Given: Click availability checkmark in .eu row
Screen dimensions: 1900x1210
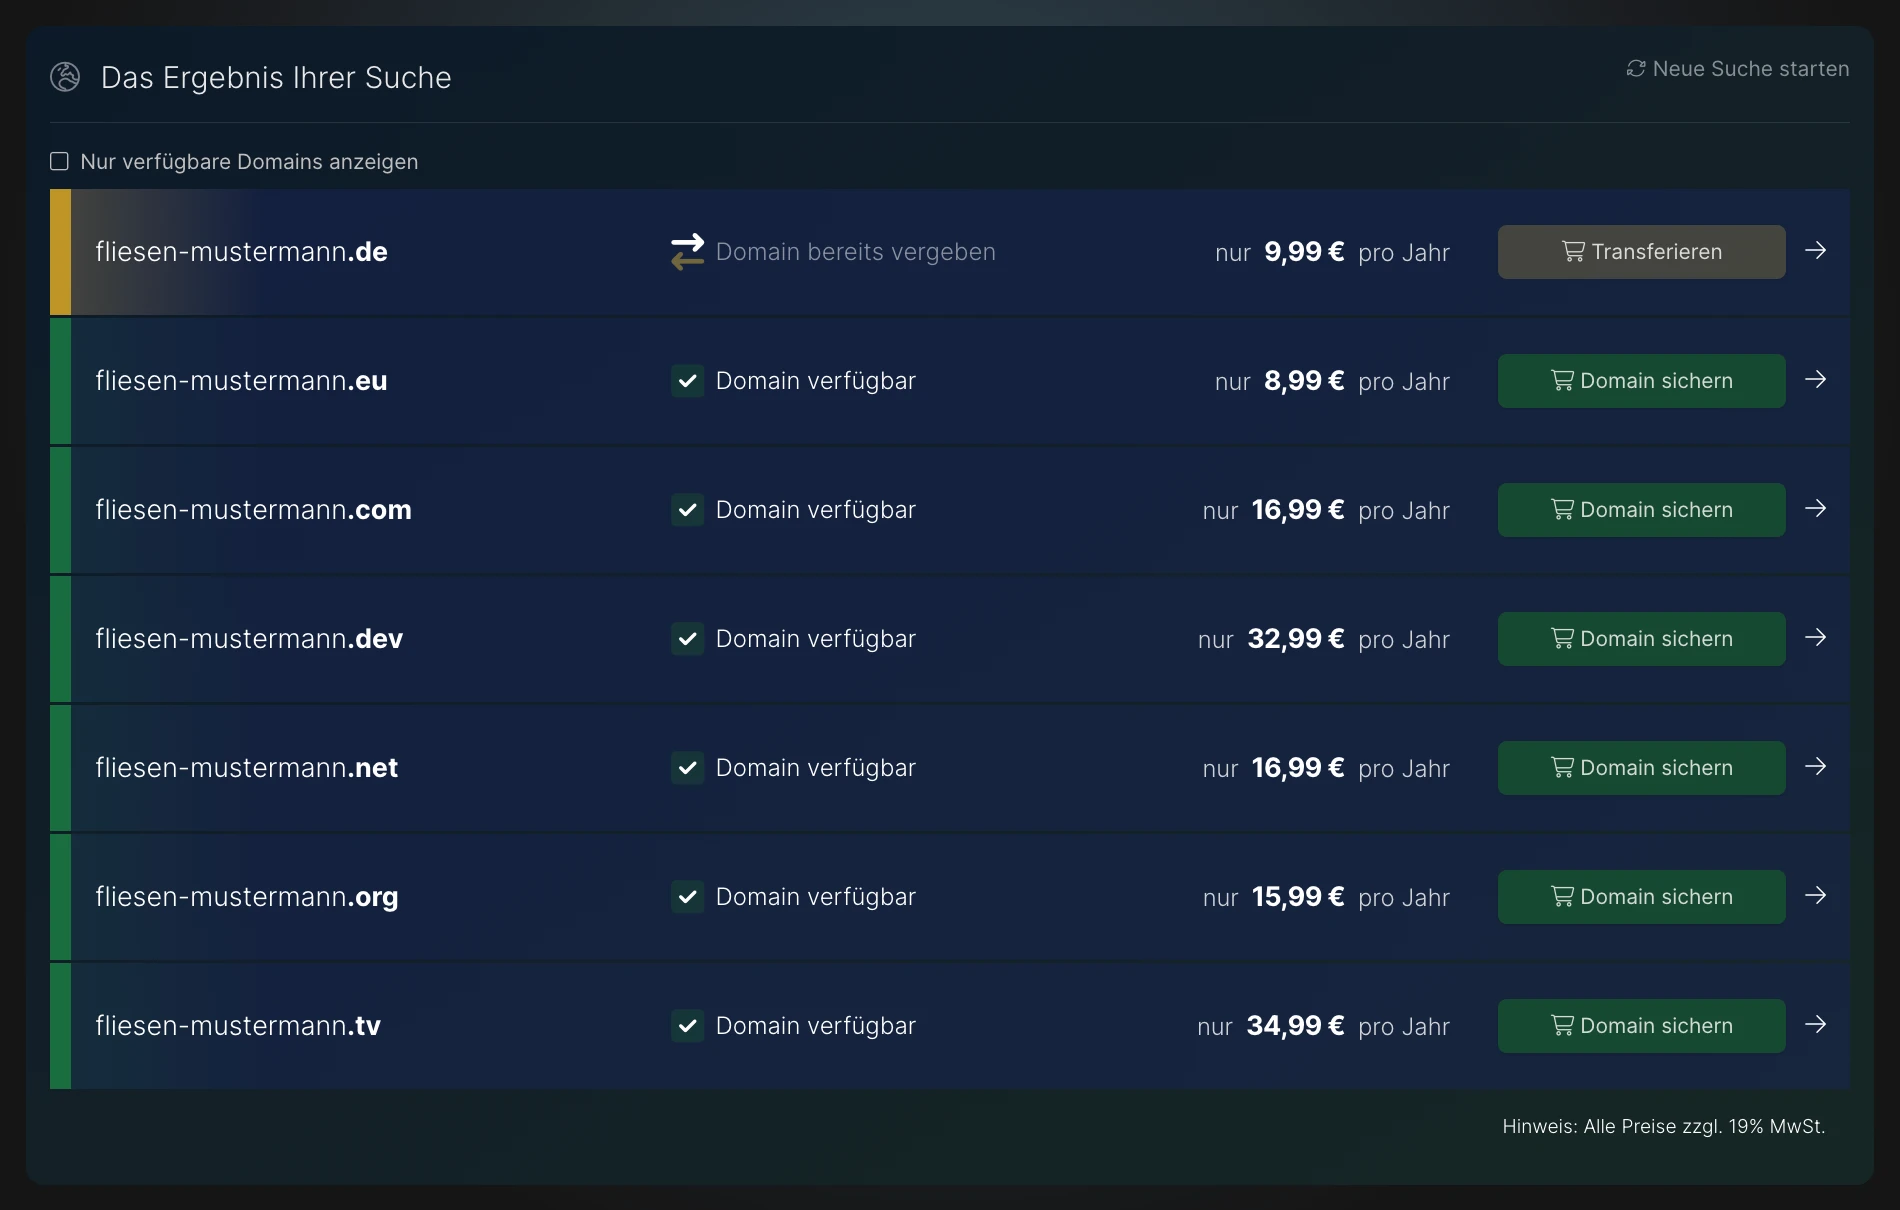Looking at the screenshot, I should [x=687, y=381].
